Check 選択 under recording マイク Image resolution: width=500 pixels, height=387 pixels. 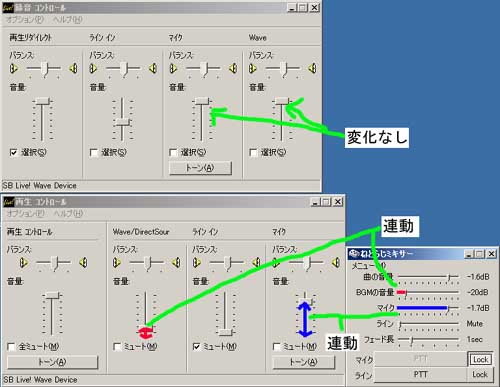[x=173, y=153]
